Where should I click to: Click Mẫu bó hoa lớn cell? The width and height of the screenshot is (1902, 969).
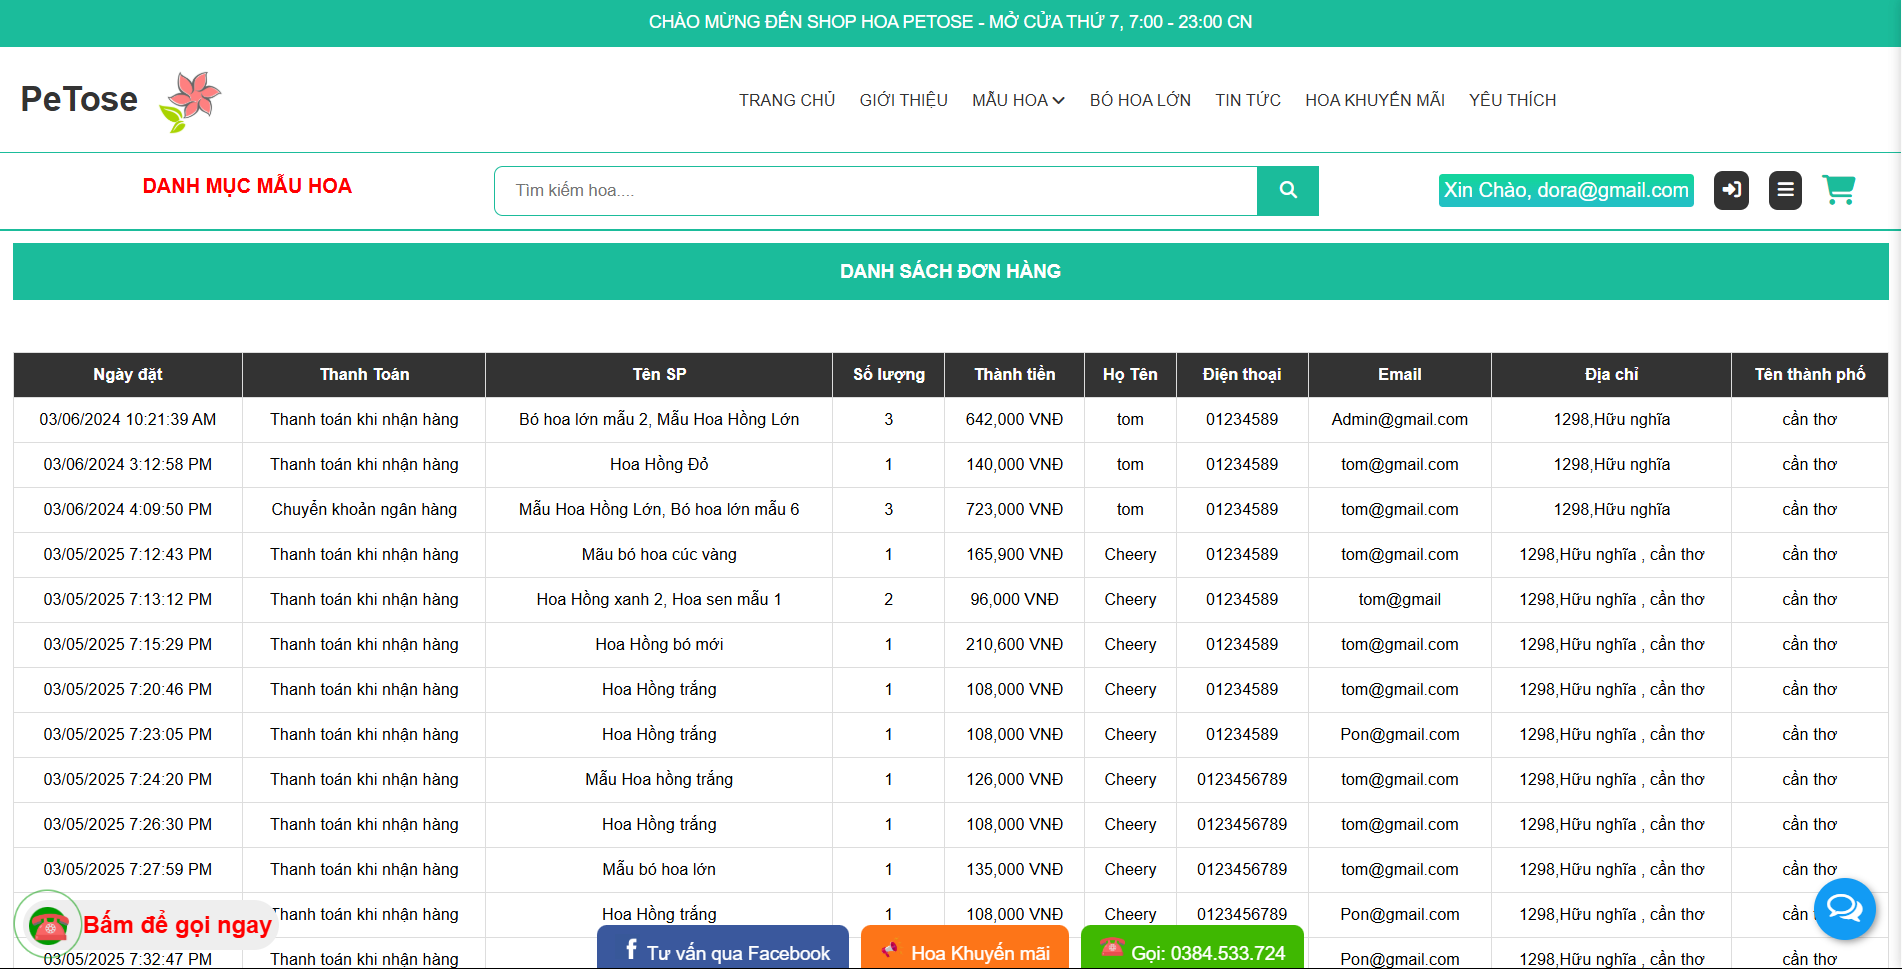659,869
